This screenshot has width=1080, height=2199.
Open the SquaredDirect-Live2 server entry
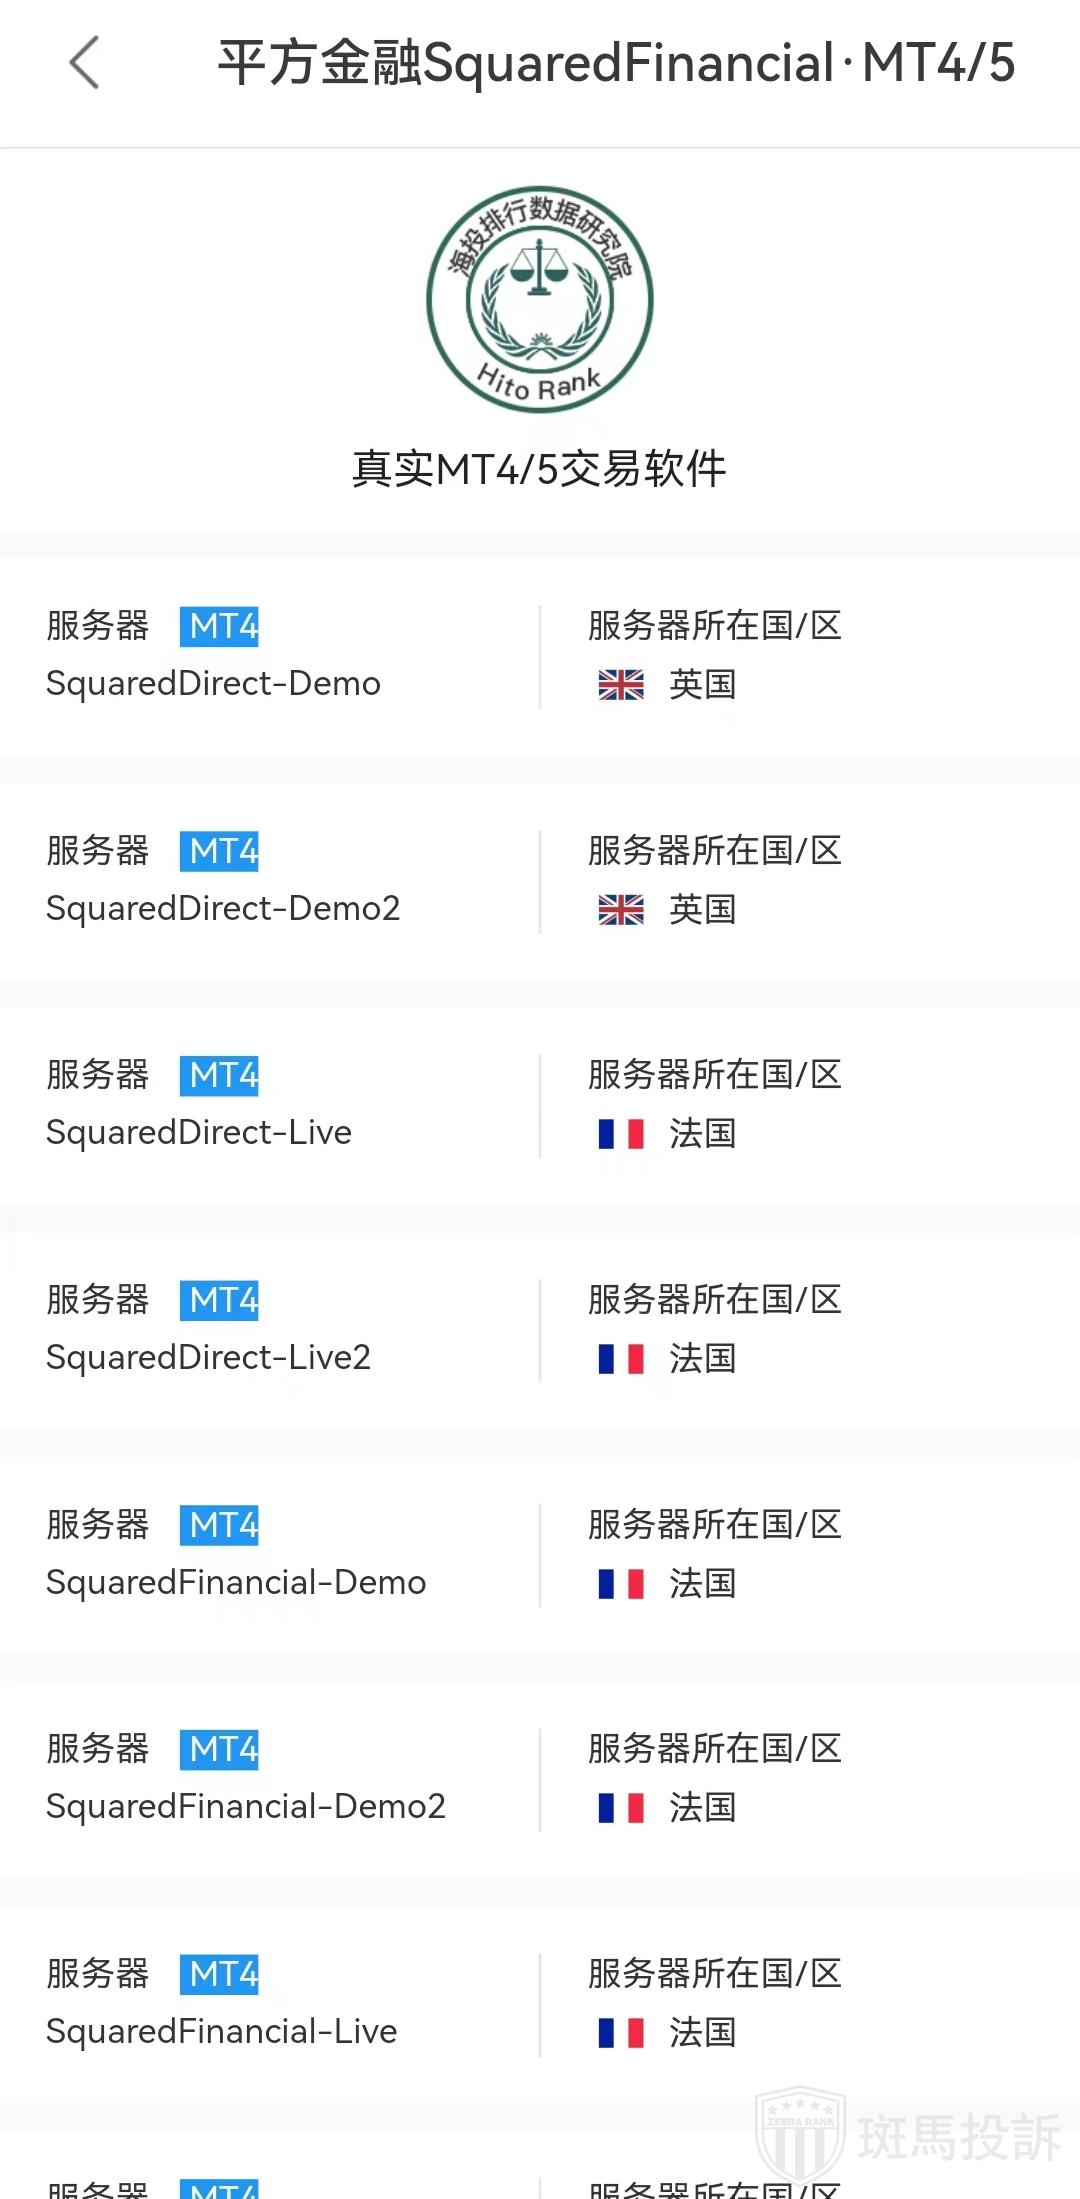208,1358
